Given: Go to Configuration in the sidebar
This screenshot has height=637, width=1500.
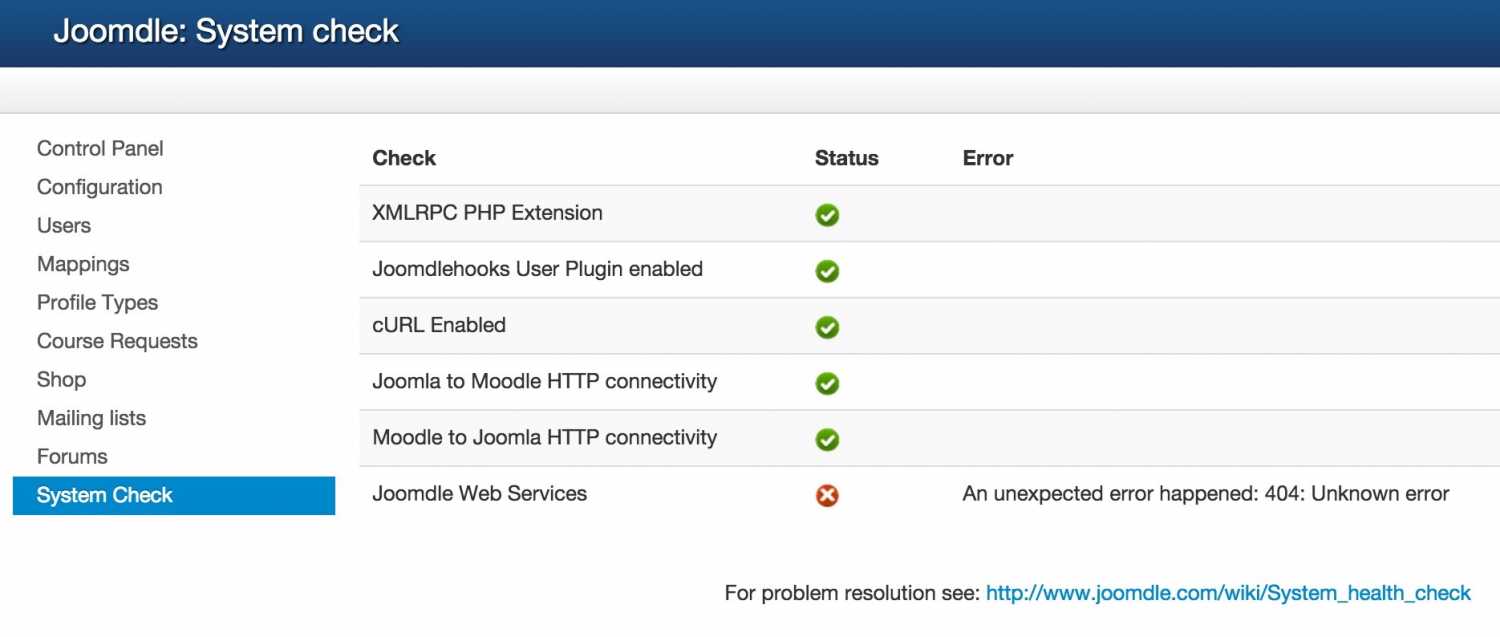Looking at the screenshot, I should pyautogui.click(x=99, y=187).
